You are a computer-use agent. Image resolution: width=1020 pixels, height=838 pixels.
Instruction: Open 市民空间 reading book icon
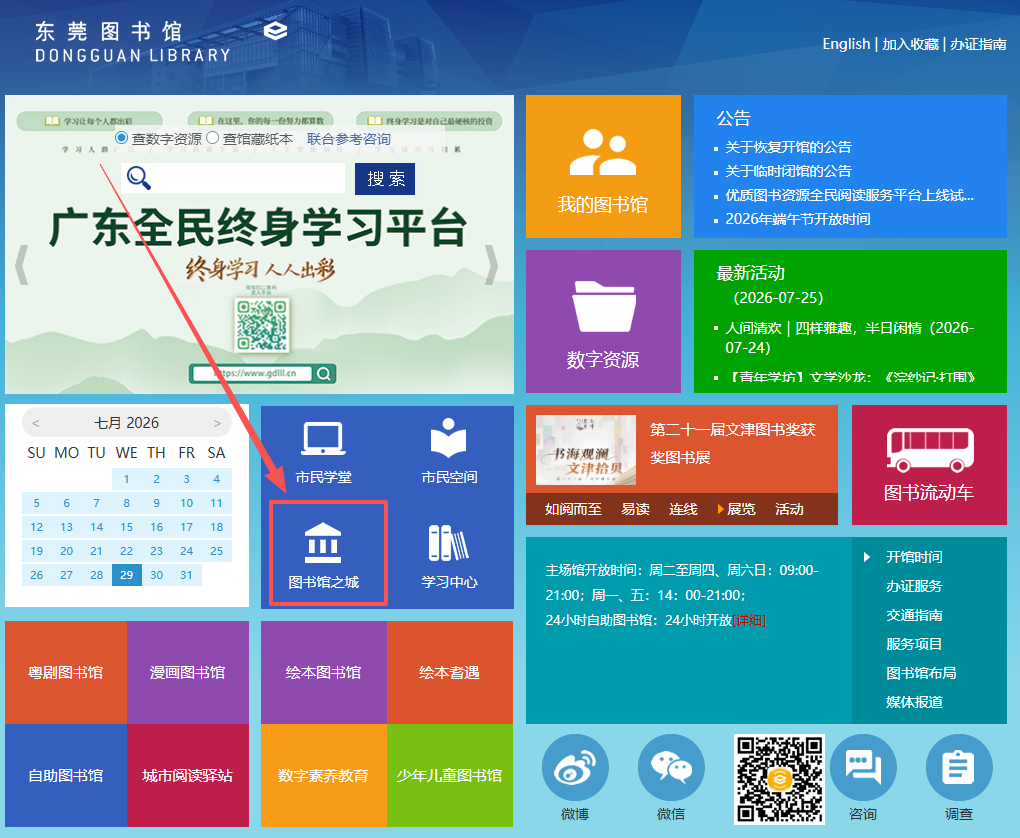[449, 439]
